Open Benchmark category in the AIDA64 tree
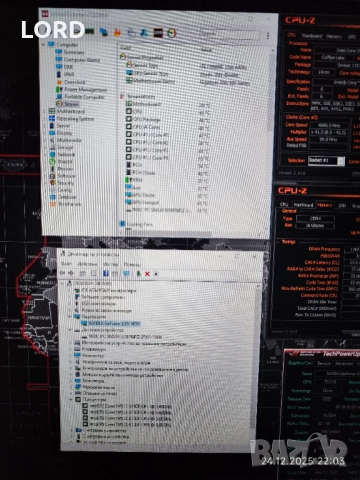The image size is (360, 480). pos(70,204)
